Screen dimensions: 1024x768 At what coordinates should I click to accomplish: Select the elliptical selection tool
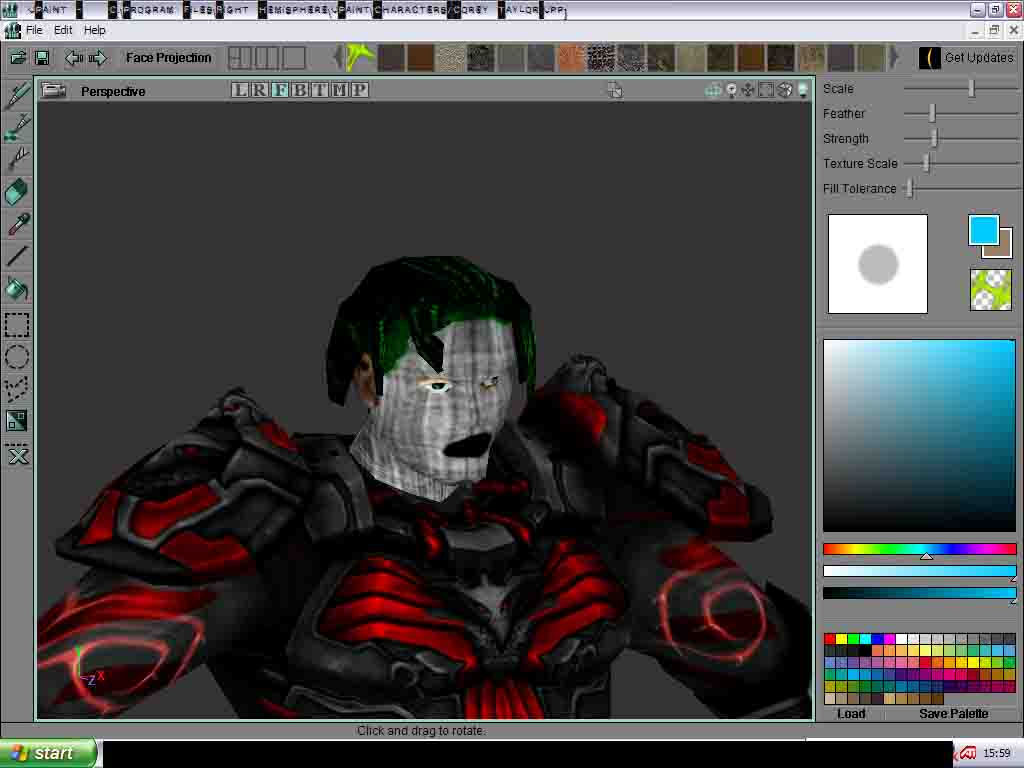[x=16, y=356]
